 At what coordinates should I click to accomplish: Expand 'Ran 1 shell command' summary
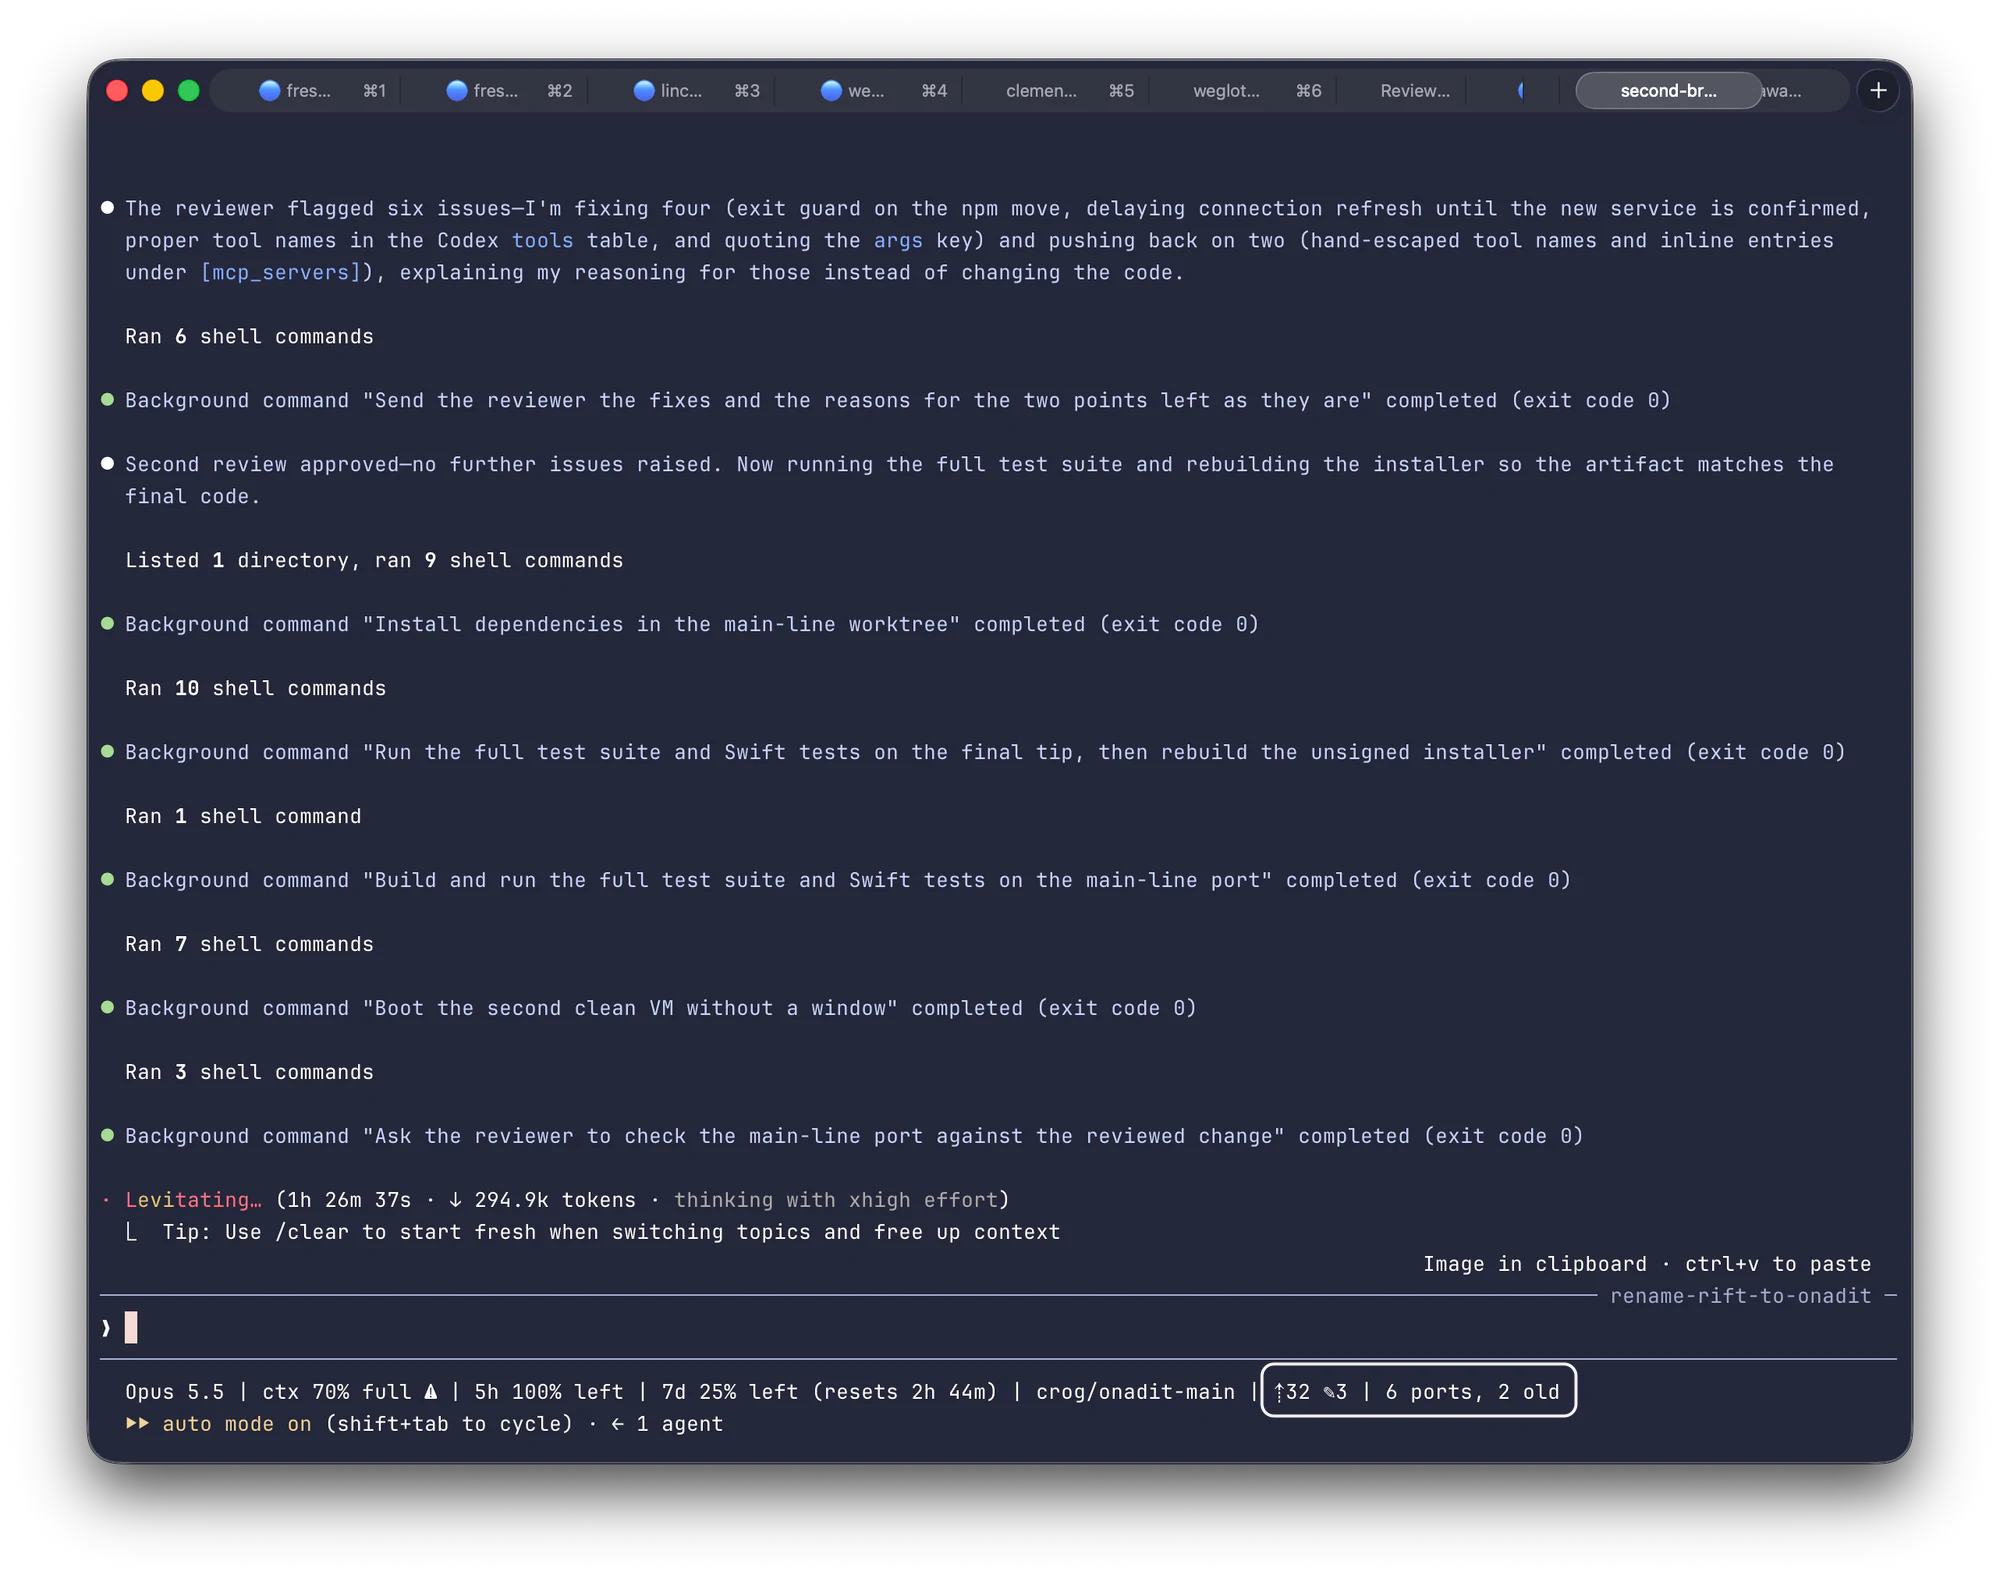tap(243, 817)
